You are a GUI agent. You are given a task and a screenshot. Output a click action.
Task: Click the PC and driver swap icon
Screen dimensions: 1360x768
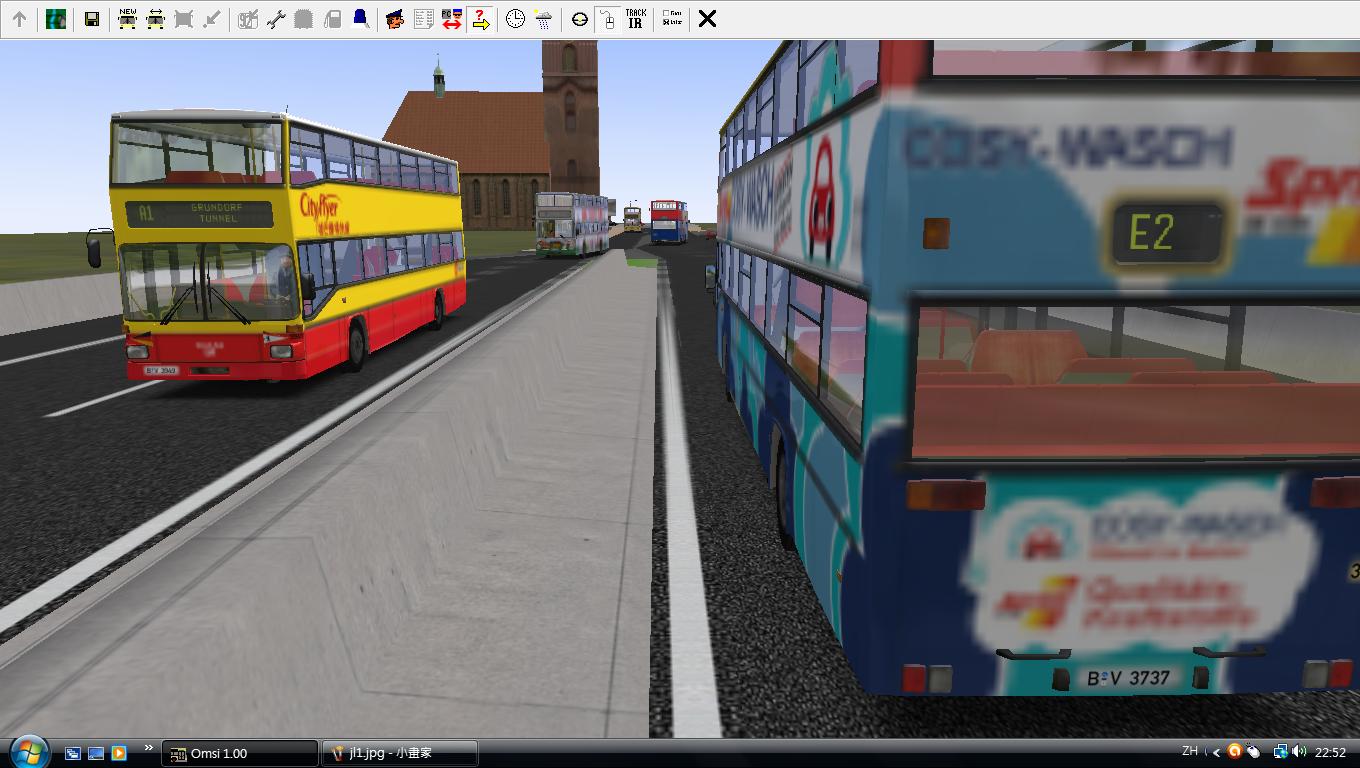(x=451, y=19)
